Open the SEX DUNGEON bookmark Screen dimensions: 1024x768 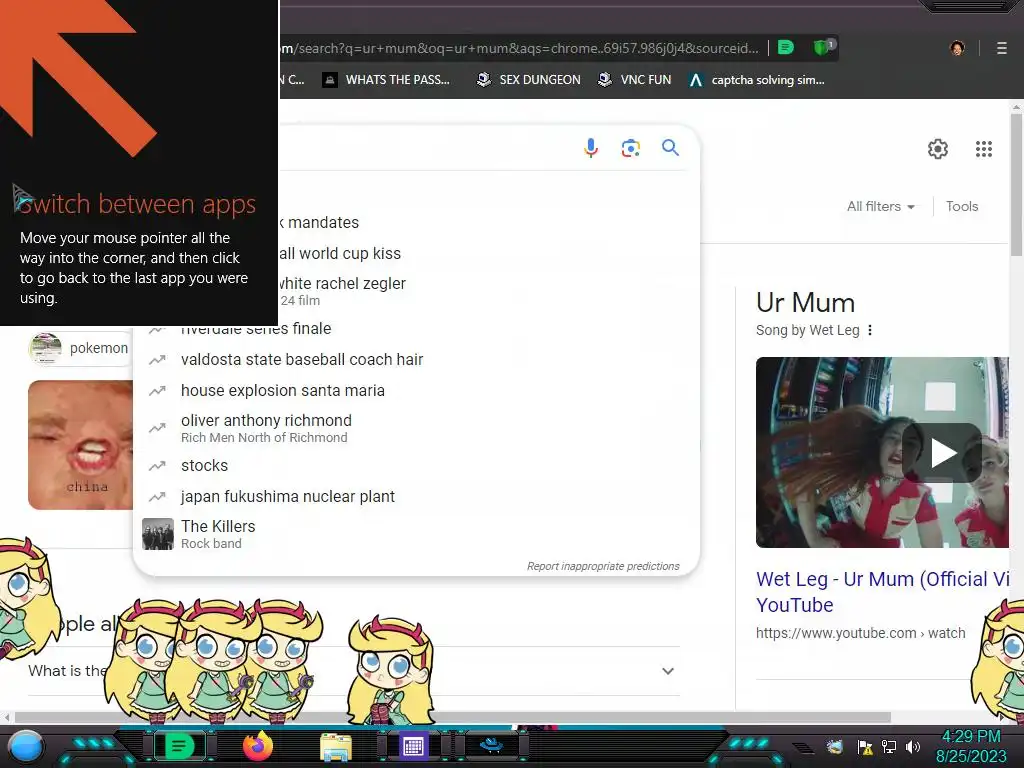click(x=528, y=80)
